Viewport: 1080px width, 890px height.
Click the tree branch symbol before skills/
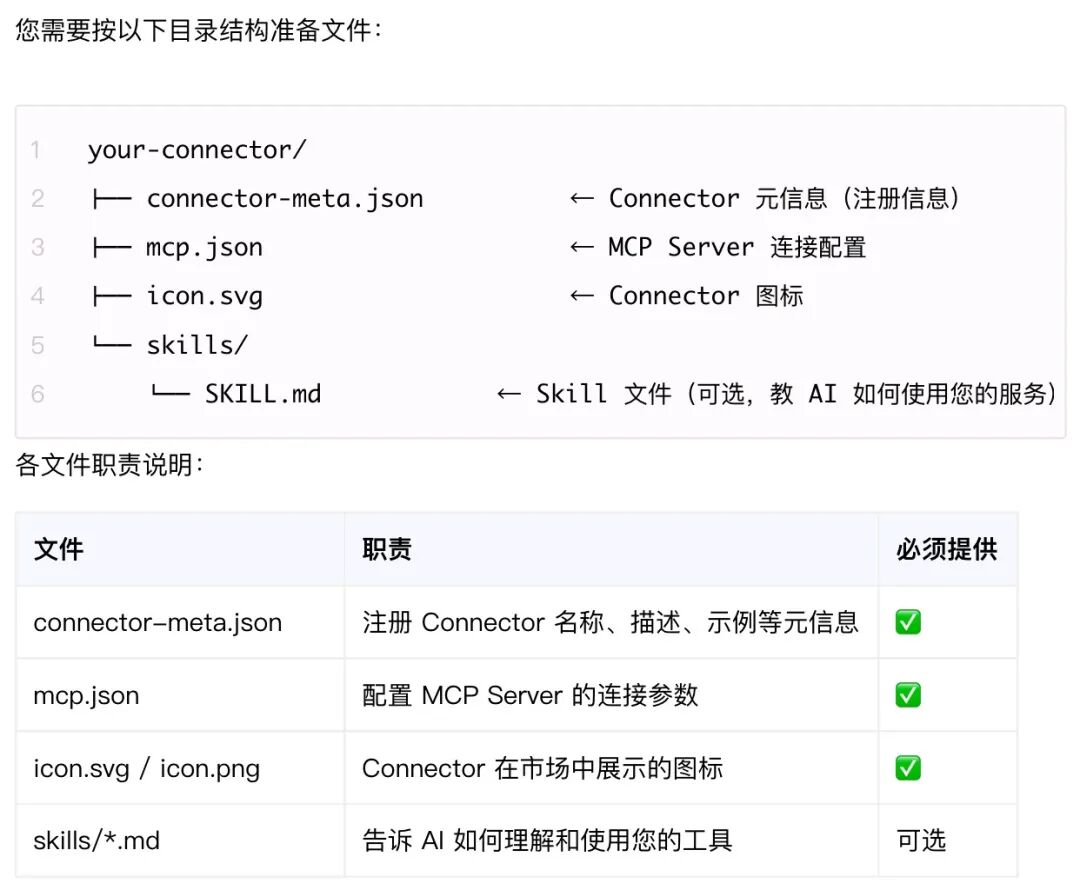(112, 342)
